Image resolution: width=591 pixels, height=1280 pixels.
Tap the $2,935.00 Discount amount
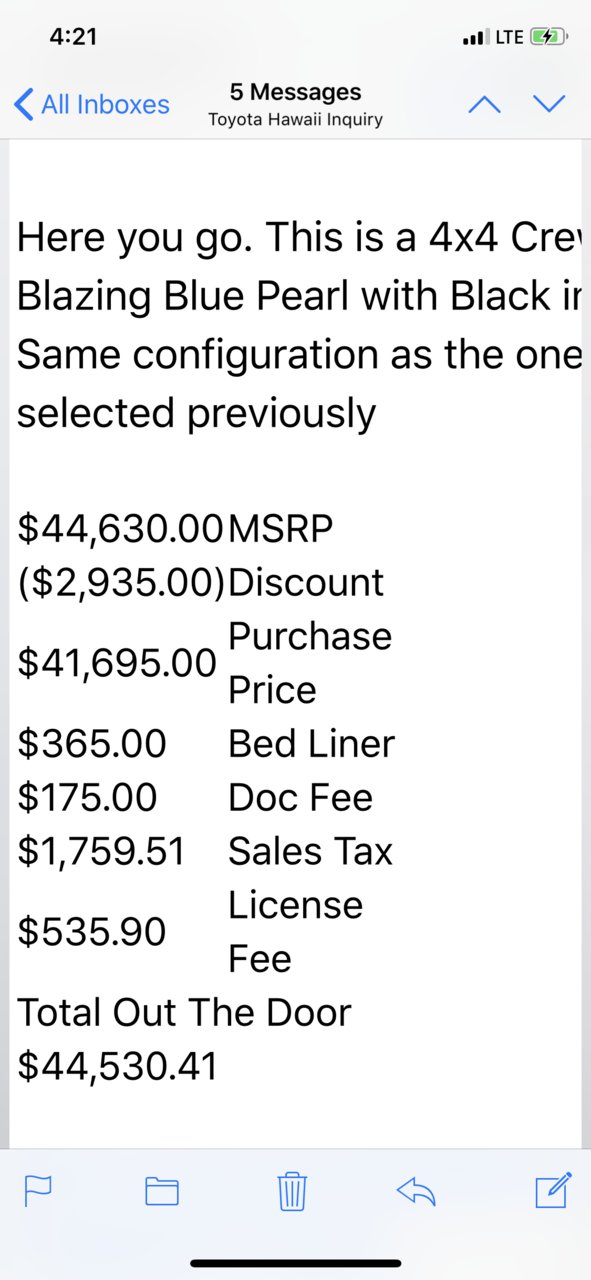[122, 583]
